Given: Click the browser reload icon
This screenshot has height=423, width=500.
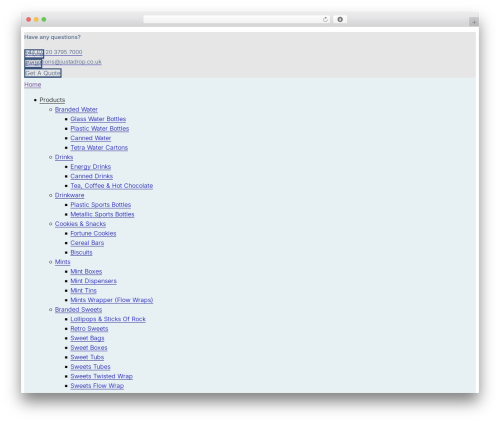Looking at the screenshot, I should click(x=325, y=20).
